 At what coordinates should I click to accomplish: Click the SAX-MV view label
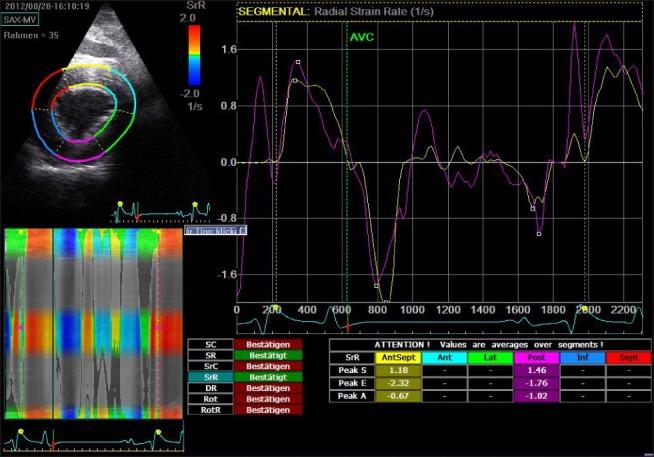(x=22, y=20)
